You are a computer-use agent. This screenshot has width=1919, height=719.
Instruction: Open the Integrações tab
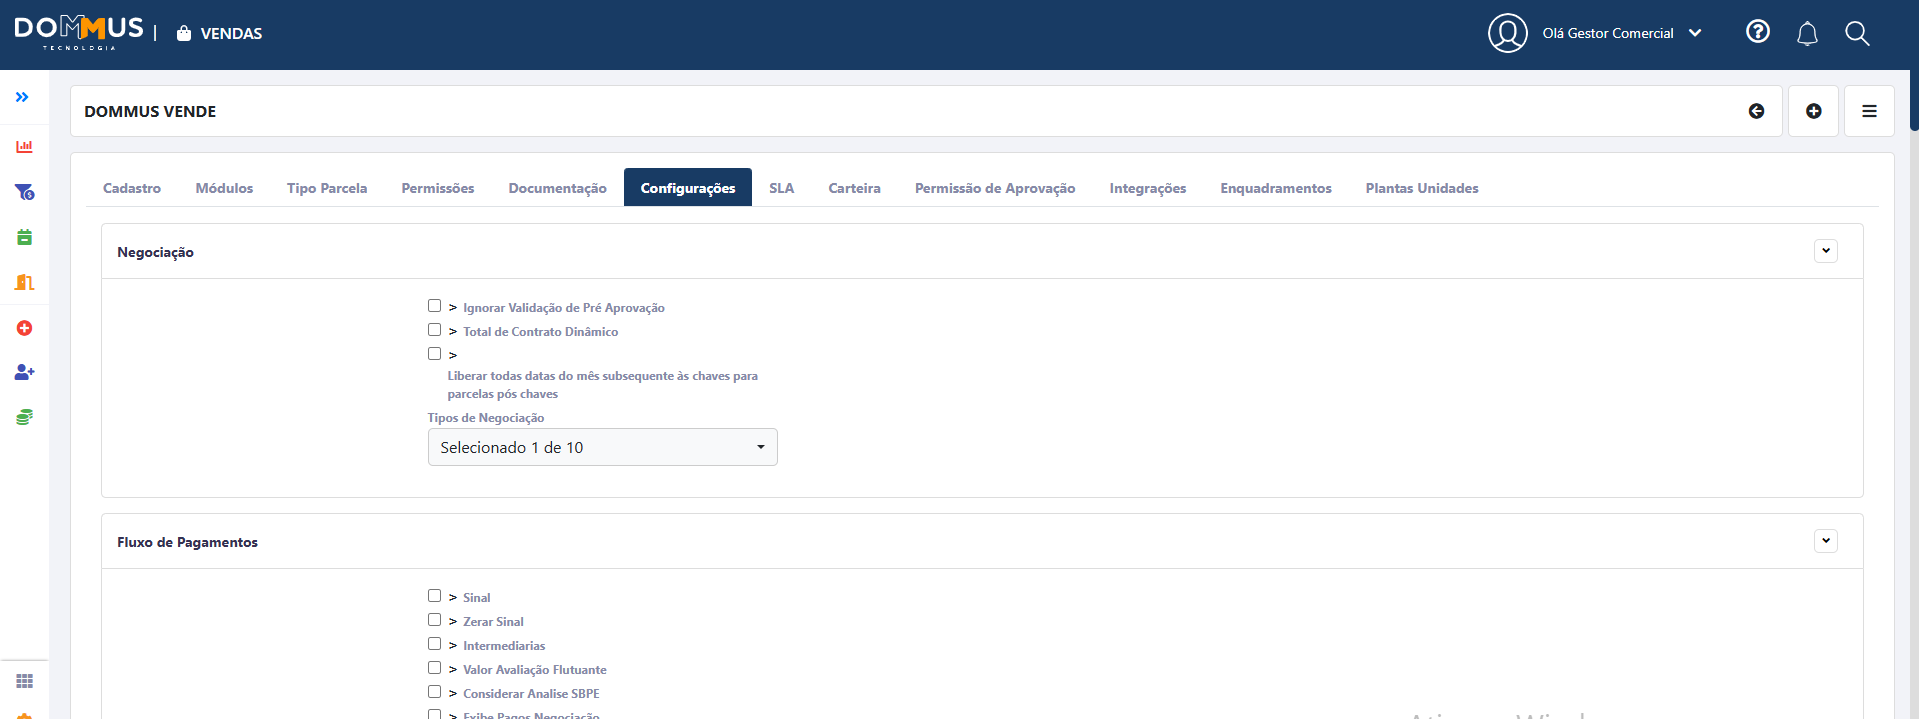tap(1147, 188)
